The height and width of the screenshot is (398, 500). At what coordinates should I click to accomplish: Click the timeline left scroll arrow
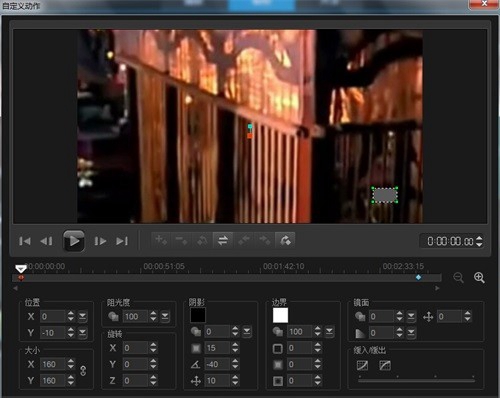tap(15, 288)
